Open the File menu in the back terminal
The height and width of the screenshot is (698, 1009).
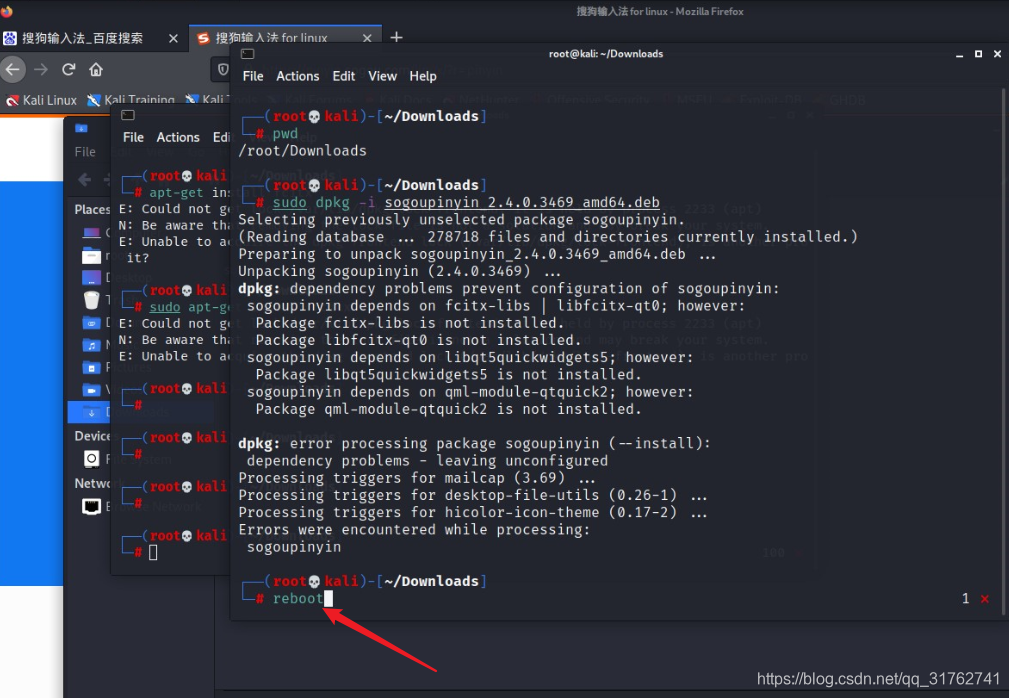point(133,137)
